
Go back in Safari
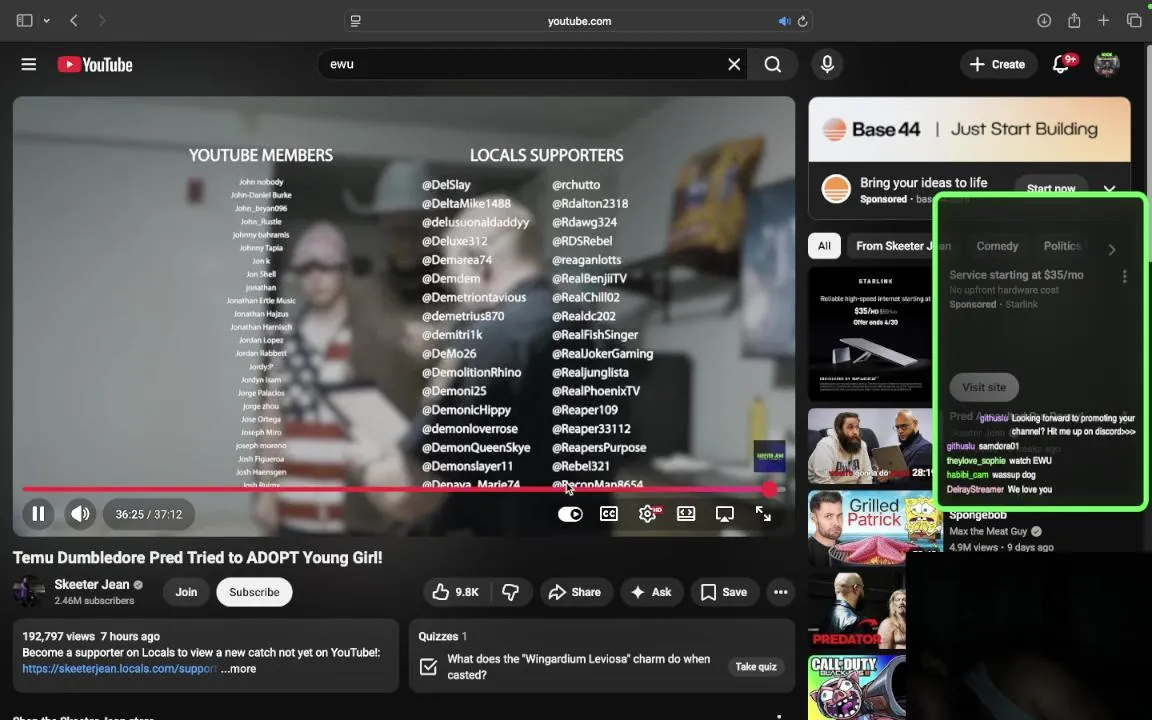point(73,21)
